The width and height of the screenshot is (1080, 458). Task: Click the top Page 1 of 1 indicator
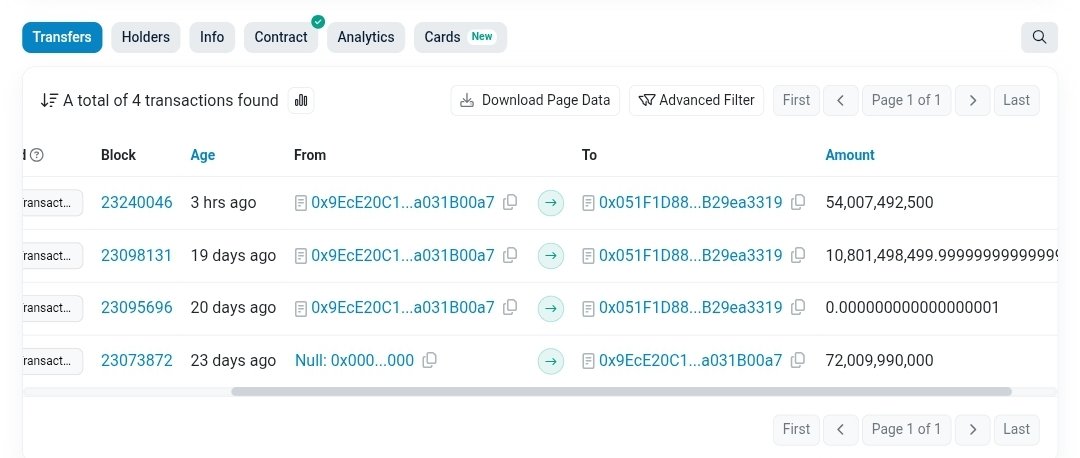[906, 101]
